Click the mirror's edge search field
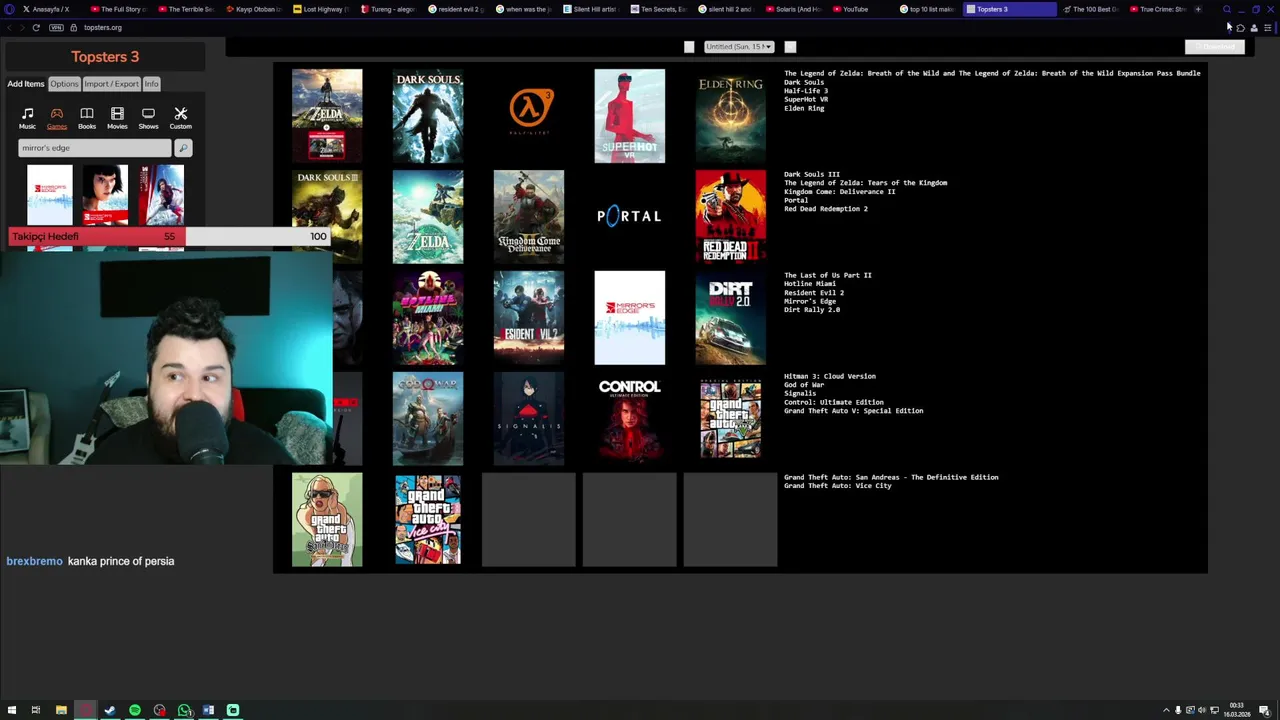Screen dimensions: 1280x720 click(x=94, y=148)
